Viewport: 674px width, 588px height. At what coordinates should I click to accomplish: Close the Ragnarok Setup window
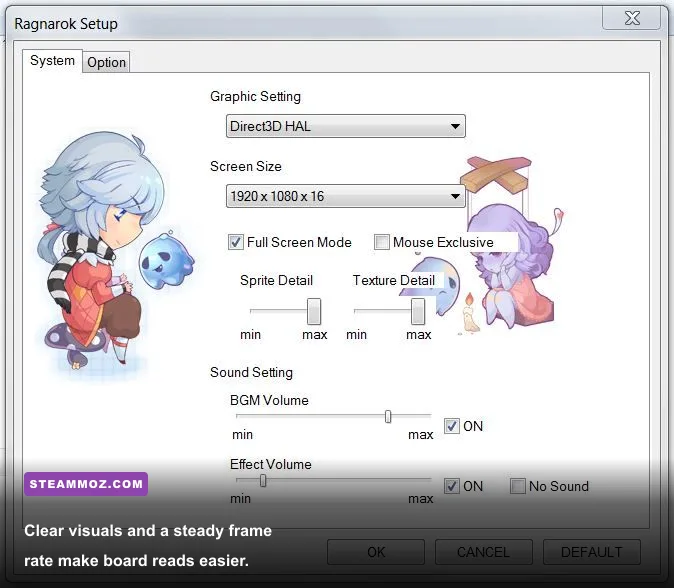pos(632,18)
